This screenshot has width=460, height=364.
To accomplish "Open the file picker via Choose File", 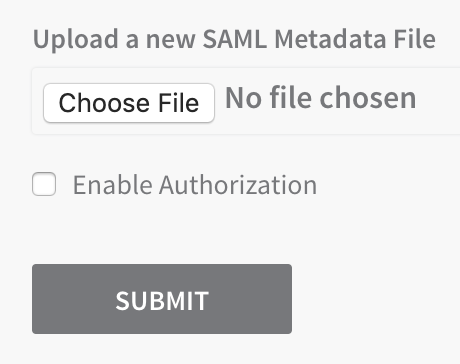I will (129, 103).
